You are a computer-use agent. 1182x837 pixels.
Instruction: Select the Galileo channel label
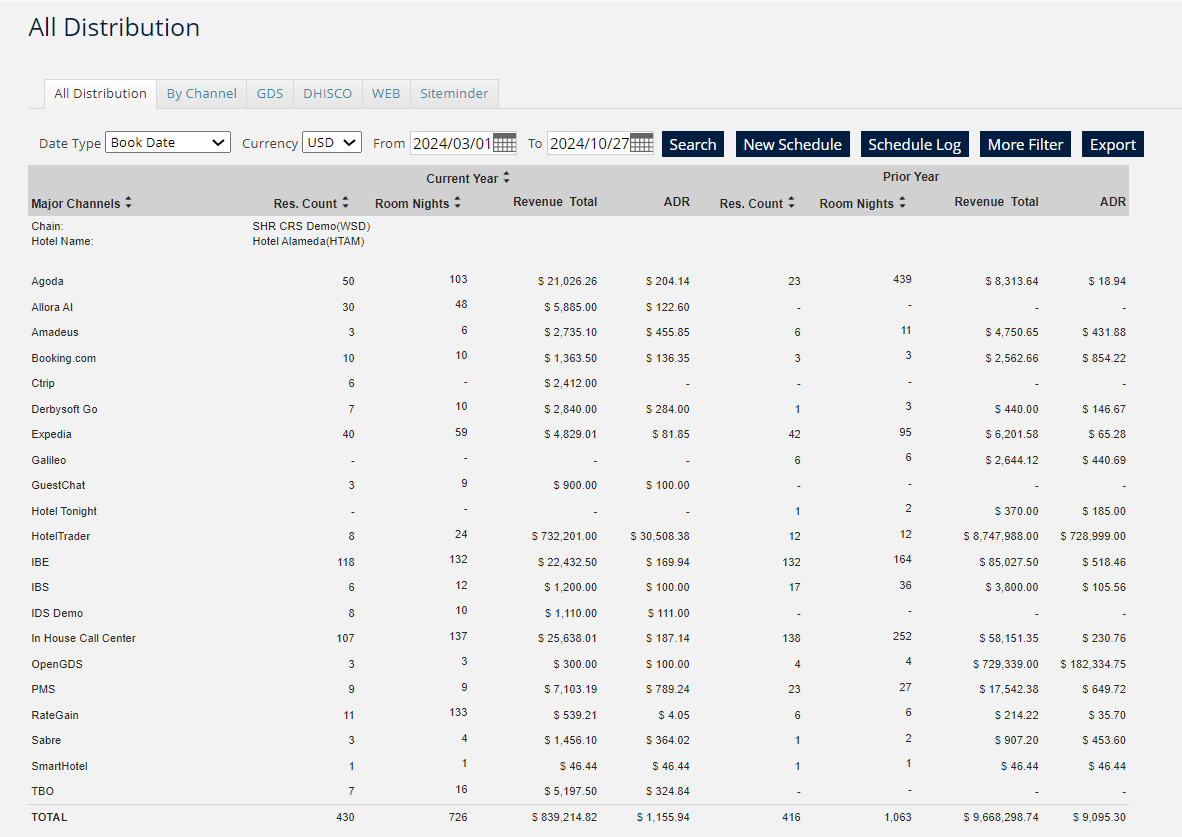coord(48,460)
